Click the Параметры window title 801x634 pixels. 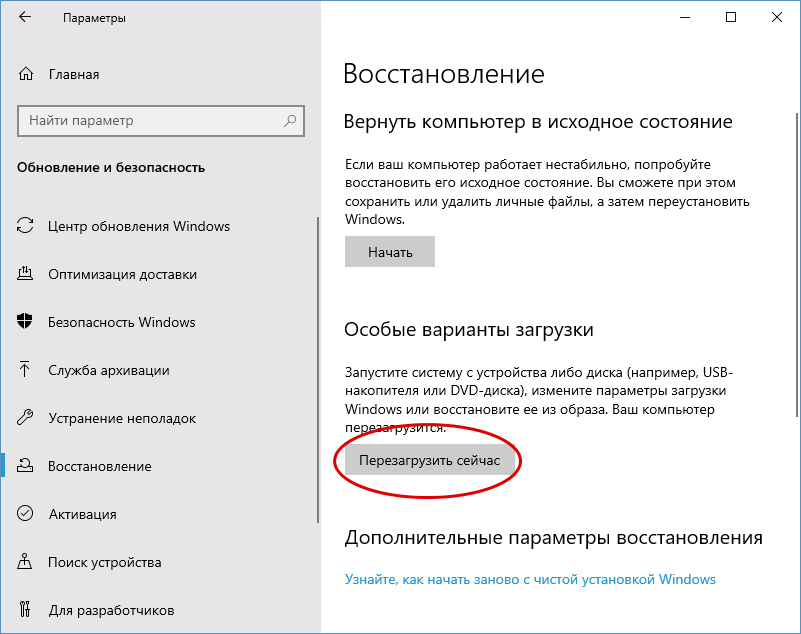coord(95,18)
